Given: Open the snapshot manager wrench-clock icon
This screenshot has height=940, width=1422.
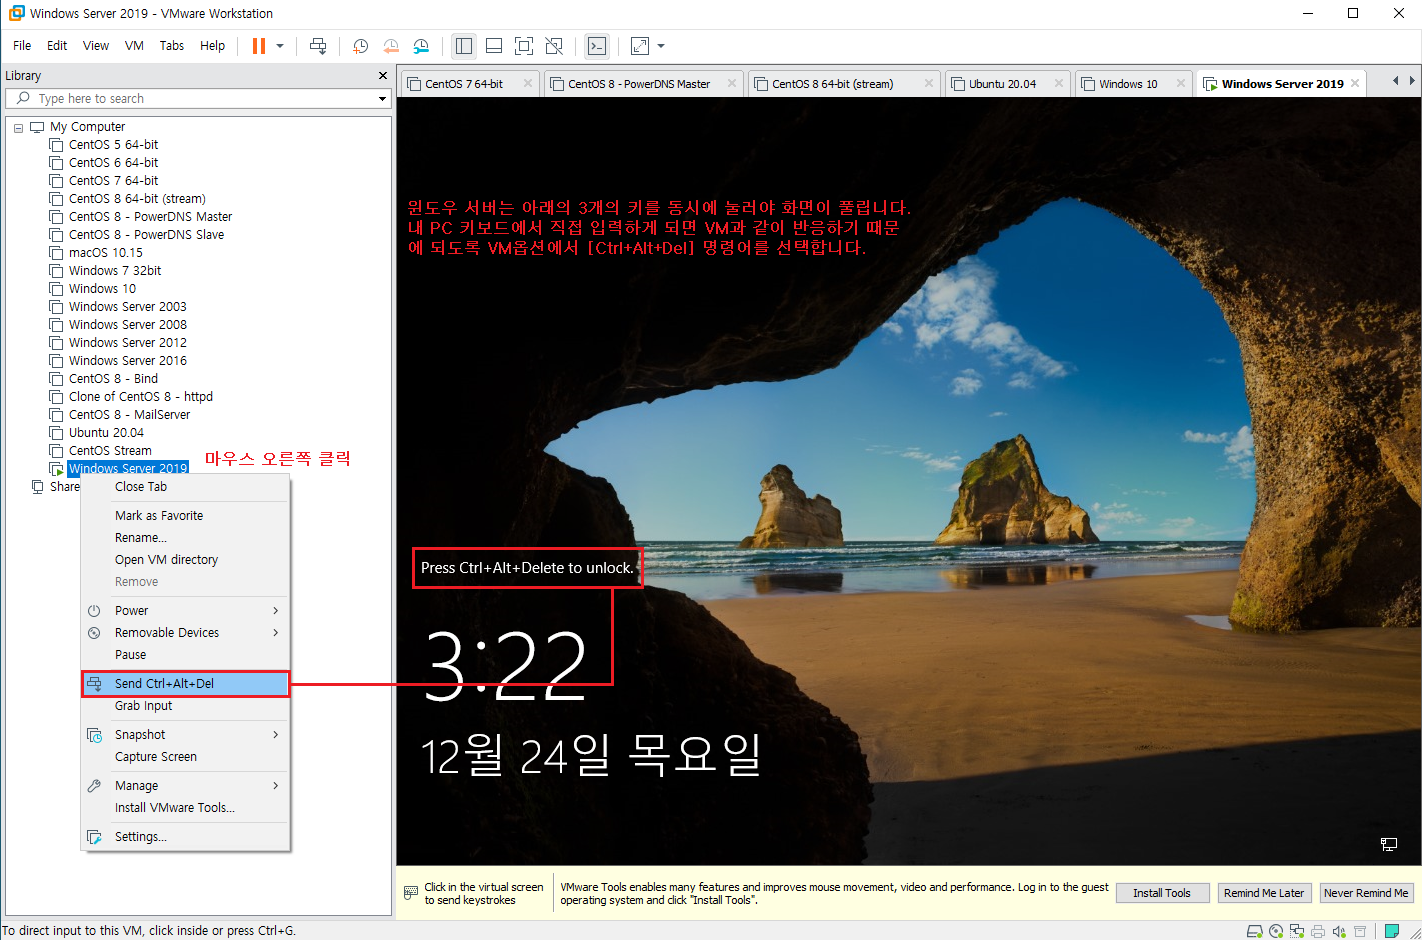Looking at the screenshot, I should 421,46.
